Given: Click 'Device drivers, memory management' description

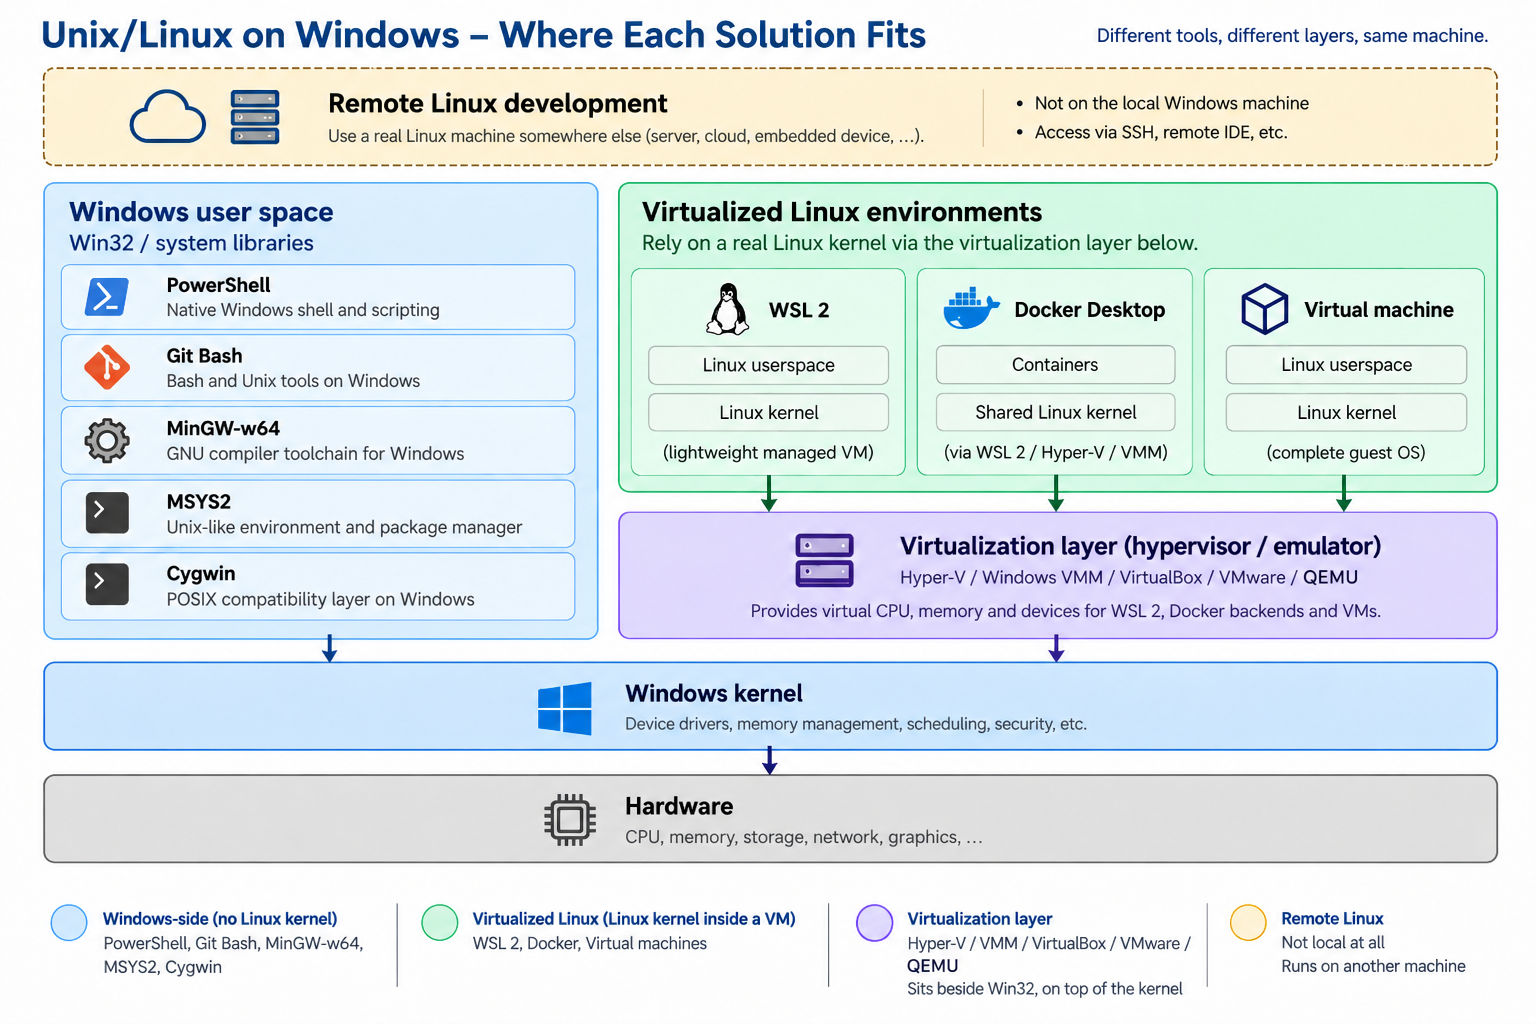Looking at the screenshot, I should (856, 724).
